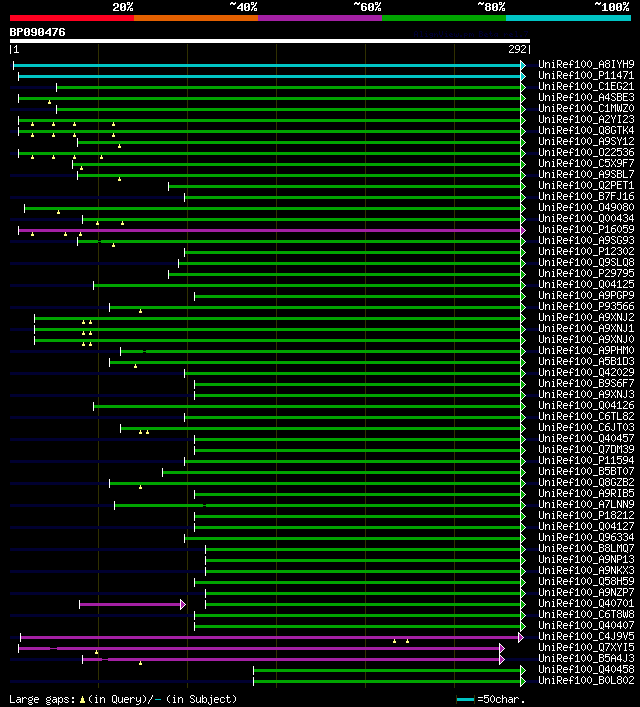The height and width of the screenshot is (707, 640).
Task: Open hit UniRef100_A9SBL7
Action: (x=586, y=174)
